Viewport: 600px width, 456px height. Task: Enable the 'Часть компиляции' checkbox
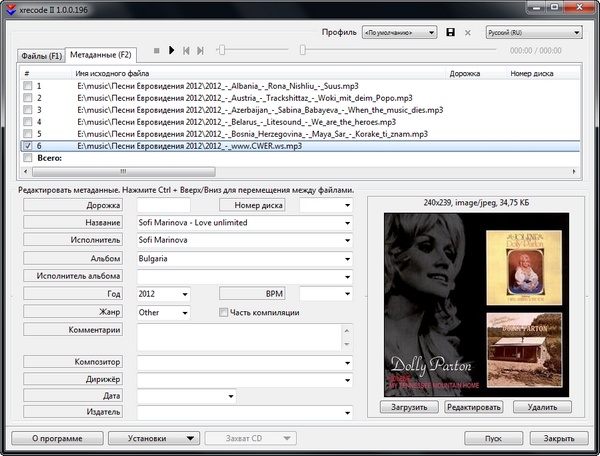point(224,313)
